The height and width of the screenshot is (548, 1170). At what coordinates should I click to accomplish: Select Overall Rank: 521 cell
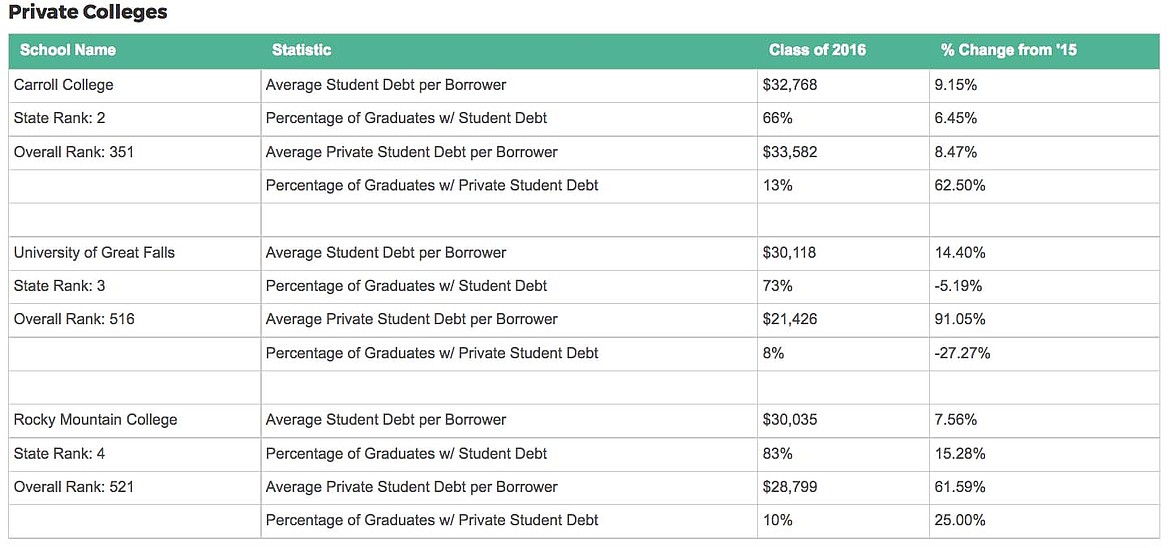[74, 487]
